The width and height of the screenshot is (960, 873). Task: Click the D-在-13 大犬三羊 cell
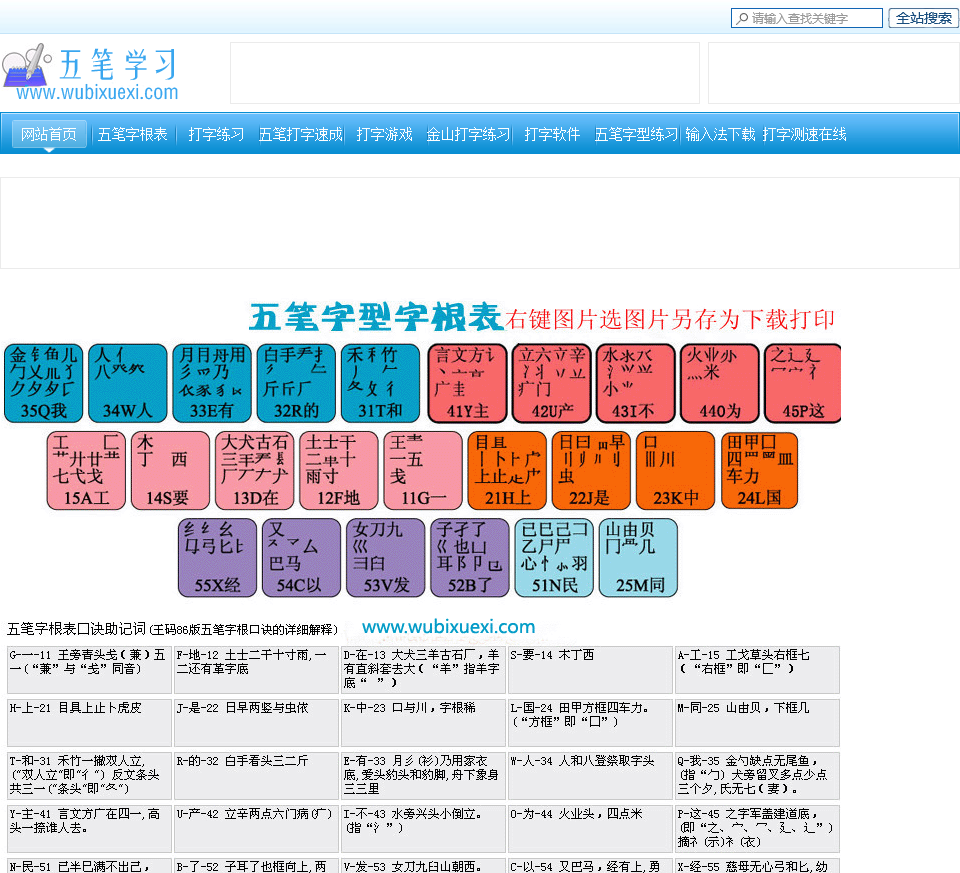pos(423,670)
